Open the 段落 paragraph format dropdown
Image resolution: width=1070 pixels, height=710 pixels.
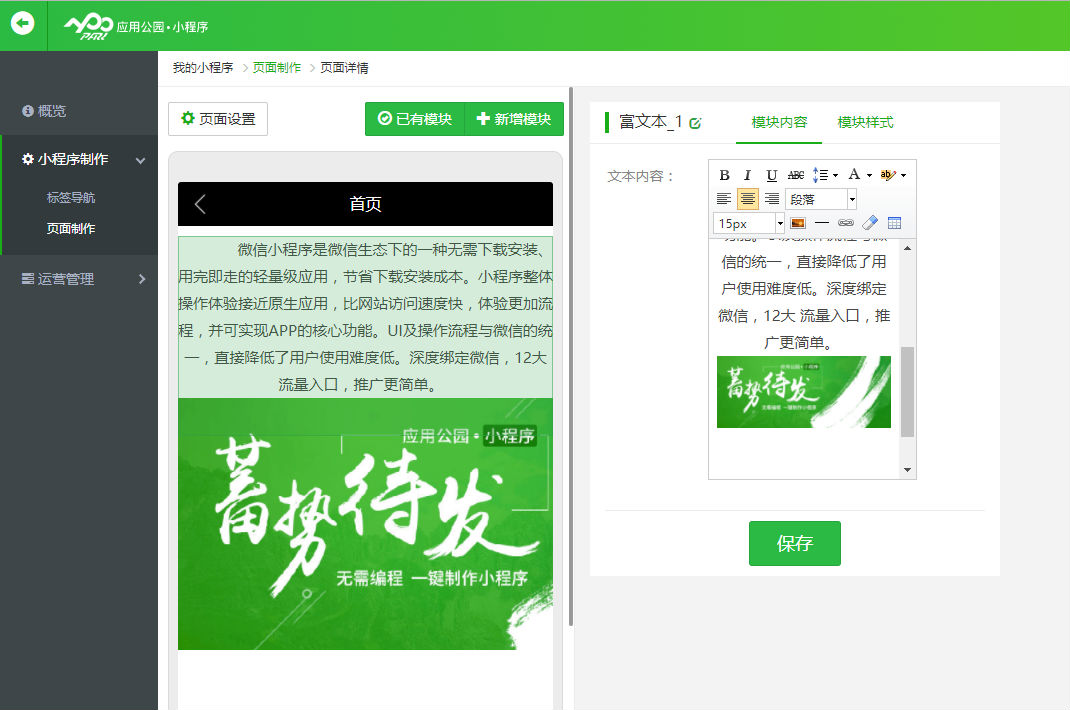click(x=821, y=199)
